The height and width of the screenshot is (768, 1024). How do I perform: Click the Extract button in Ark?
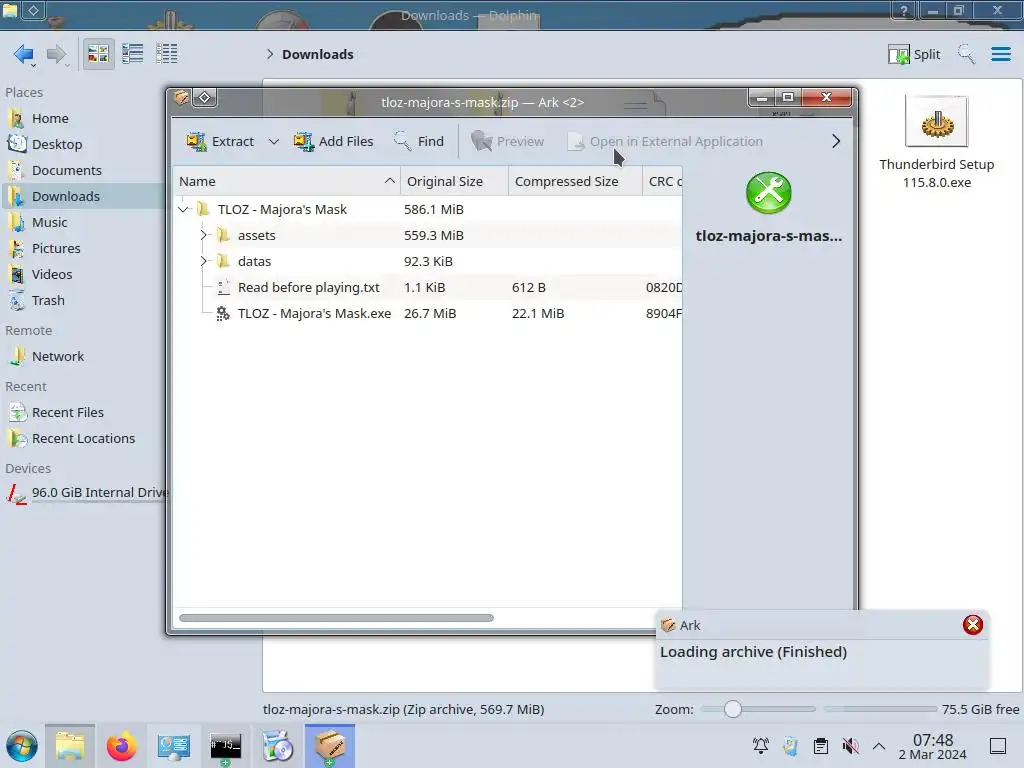[x=220, y=141]
